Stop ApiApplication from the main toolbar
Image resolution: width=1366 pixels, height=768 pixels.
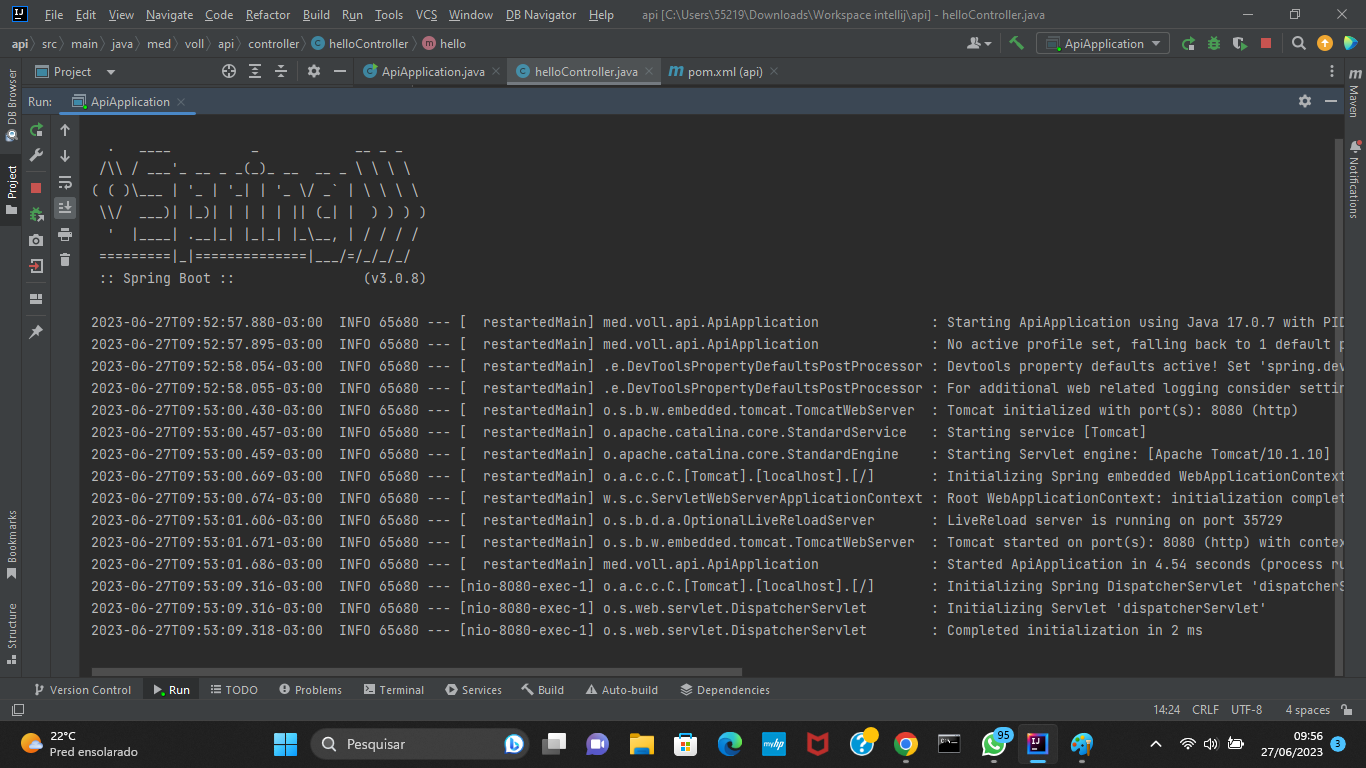click(x=1266, y=43)
